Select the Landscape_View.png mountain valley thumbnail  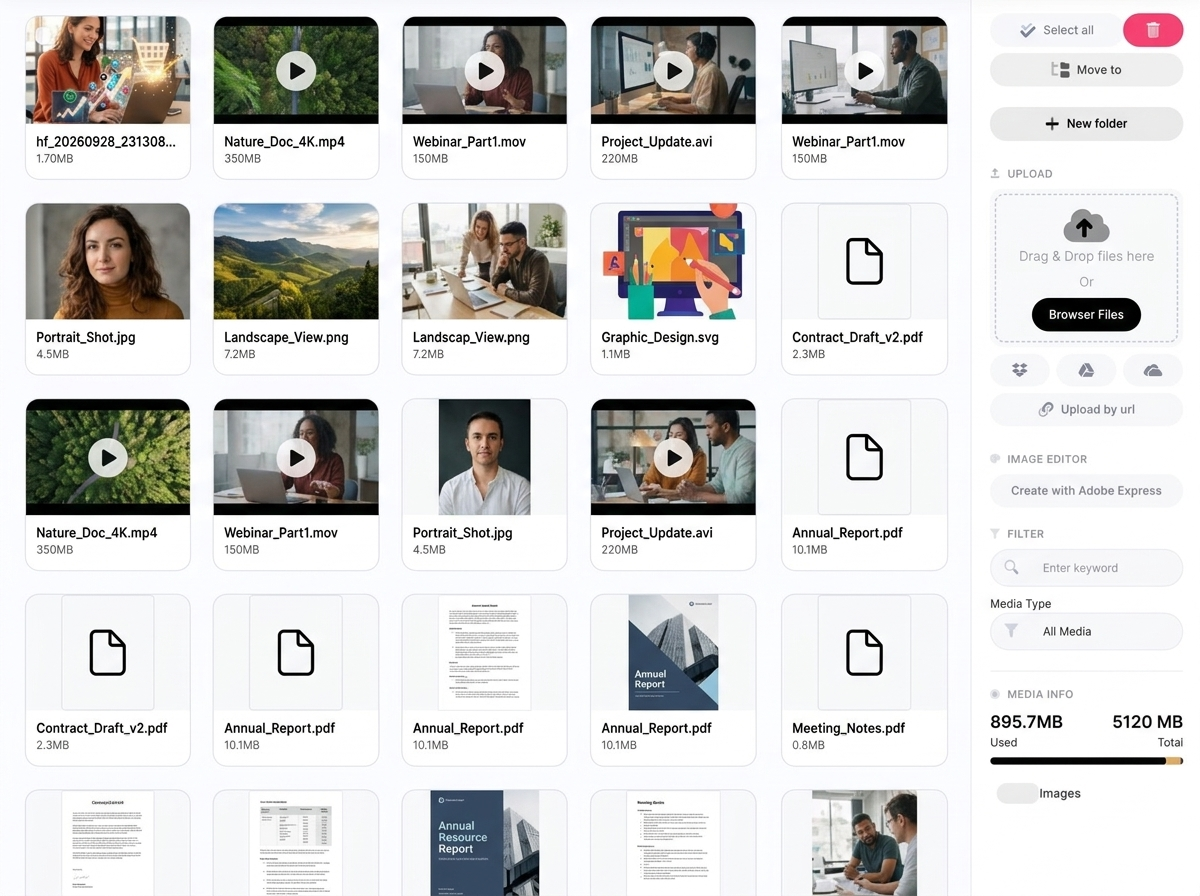296,262
